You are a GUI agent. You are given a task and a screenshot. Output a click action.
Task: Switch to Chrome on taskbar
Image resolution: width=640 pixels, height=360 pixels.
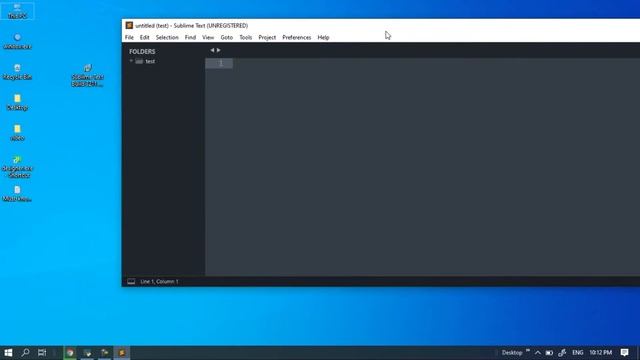[x=70, y=353]
